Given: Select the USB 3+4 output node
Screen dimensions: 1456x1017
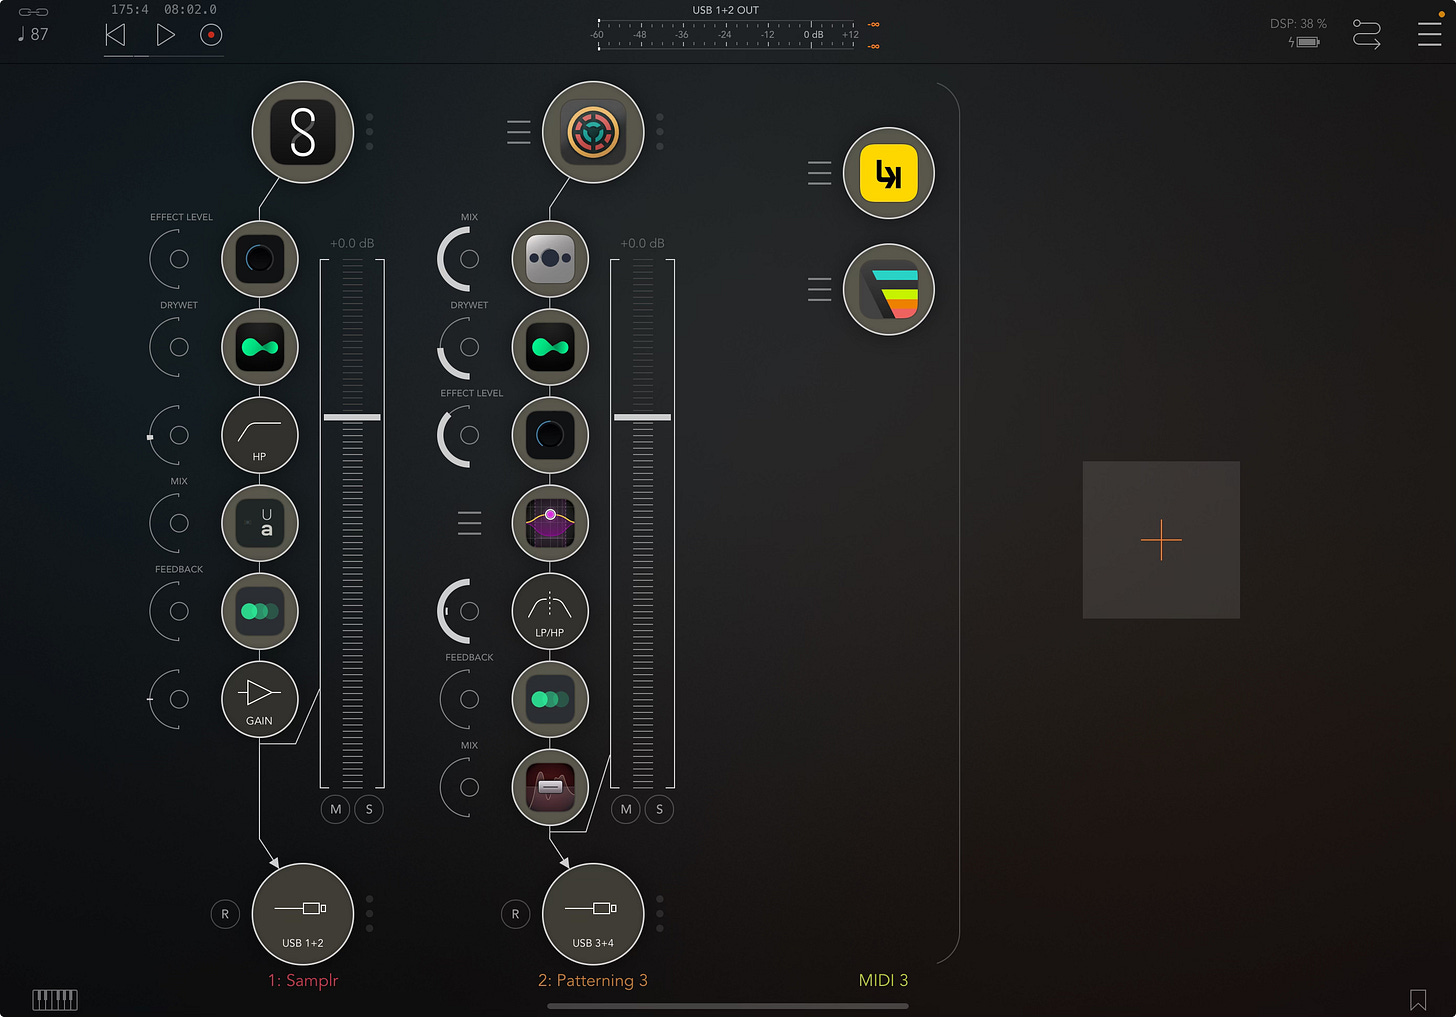Looking at the screenshot, I should pos(593,914).
